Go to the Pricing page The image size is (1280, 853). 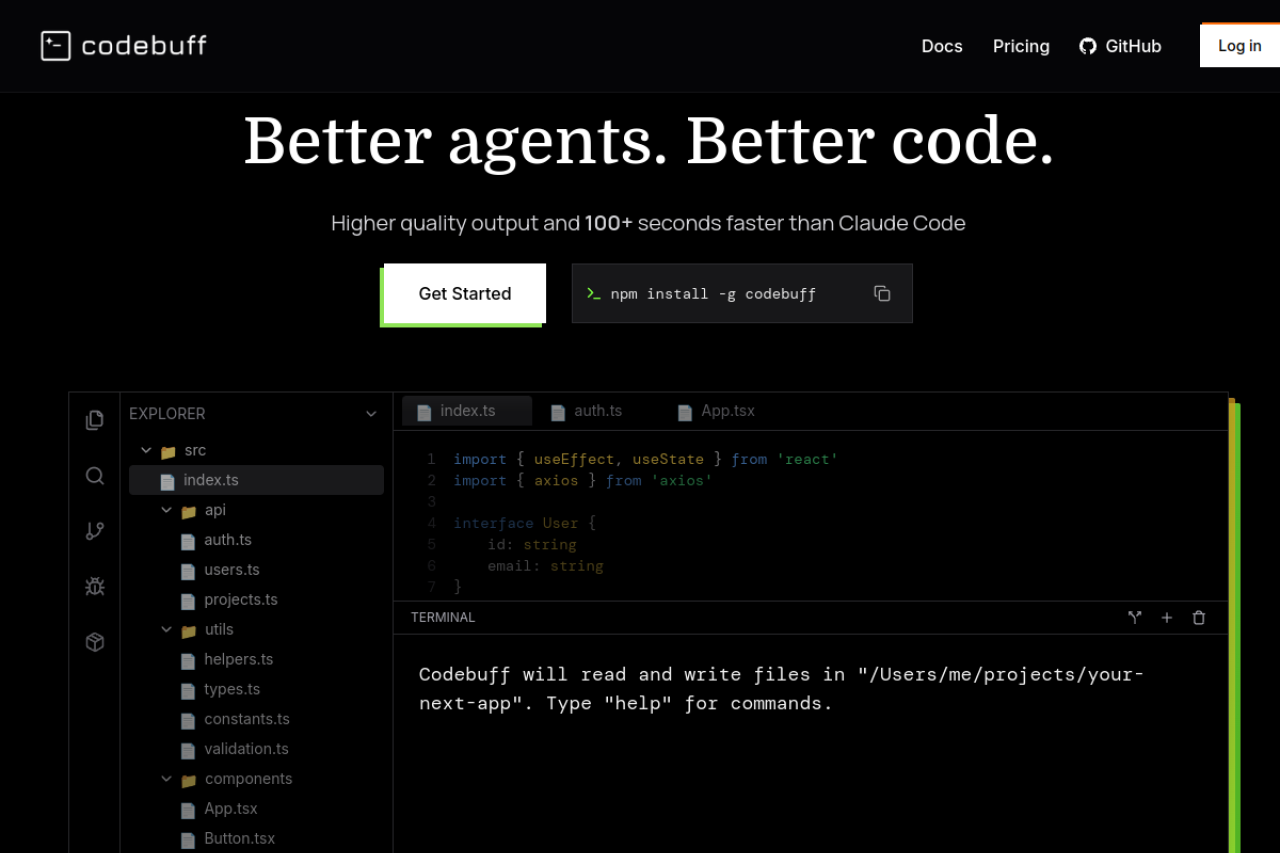[x=1021, y=46]
